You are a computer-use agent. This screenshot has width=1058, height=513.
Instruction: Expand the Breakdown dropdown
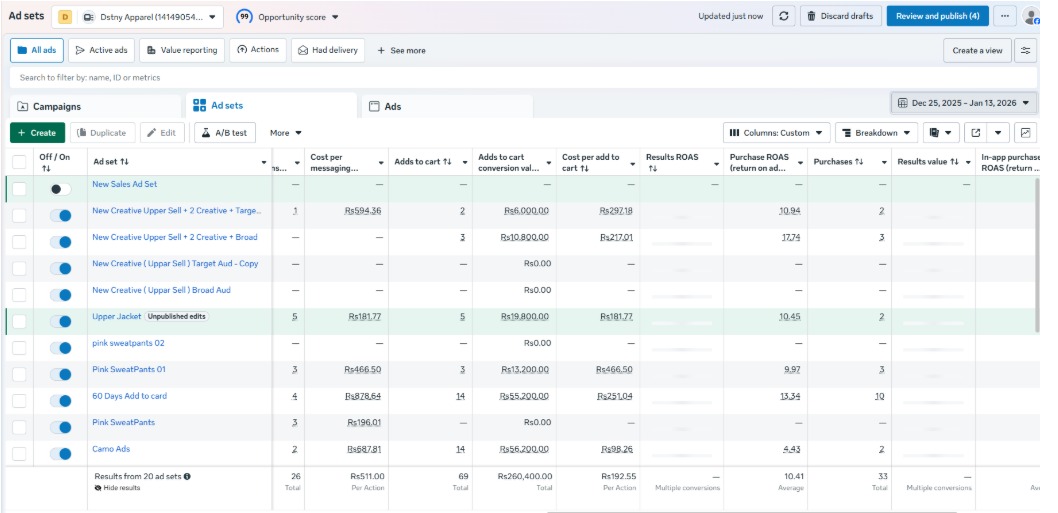click(x=876, y=133)
